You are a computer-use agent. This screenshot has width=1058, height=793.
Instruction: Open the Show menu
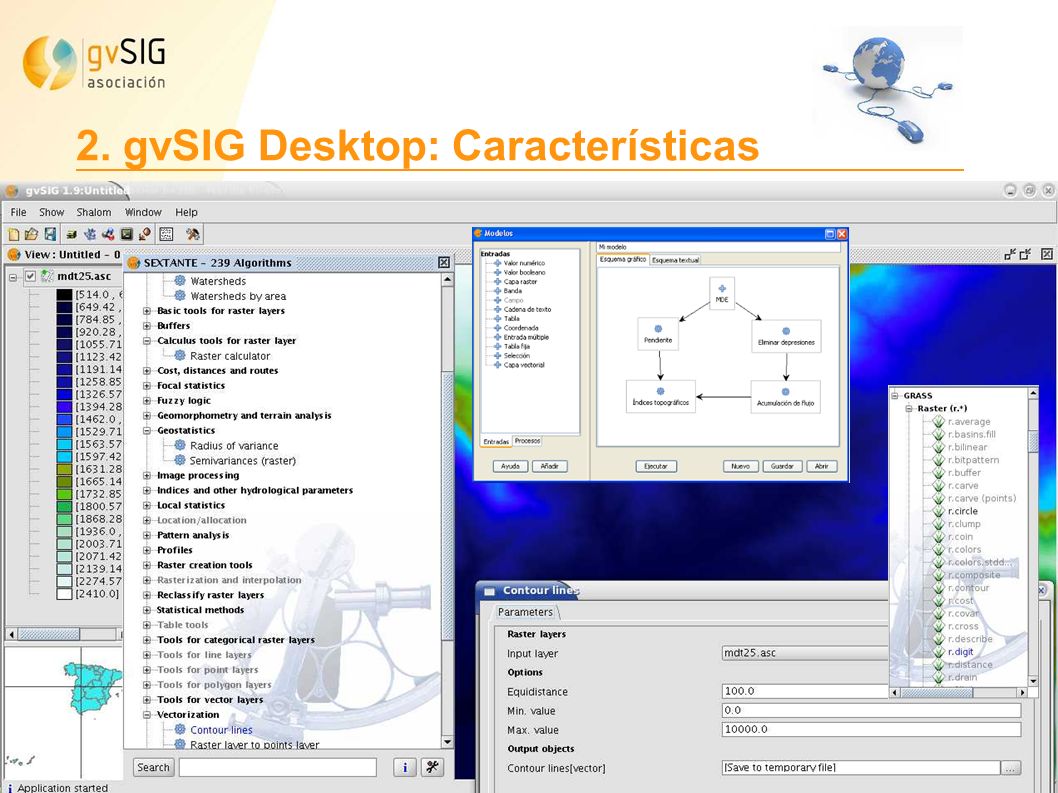pos(51,212)
